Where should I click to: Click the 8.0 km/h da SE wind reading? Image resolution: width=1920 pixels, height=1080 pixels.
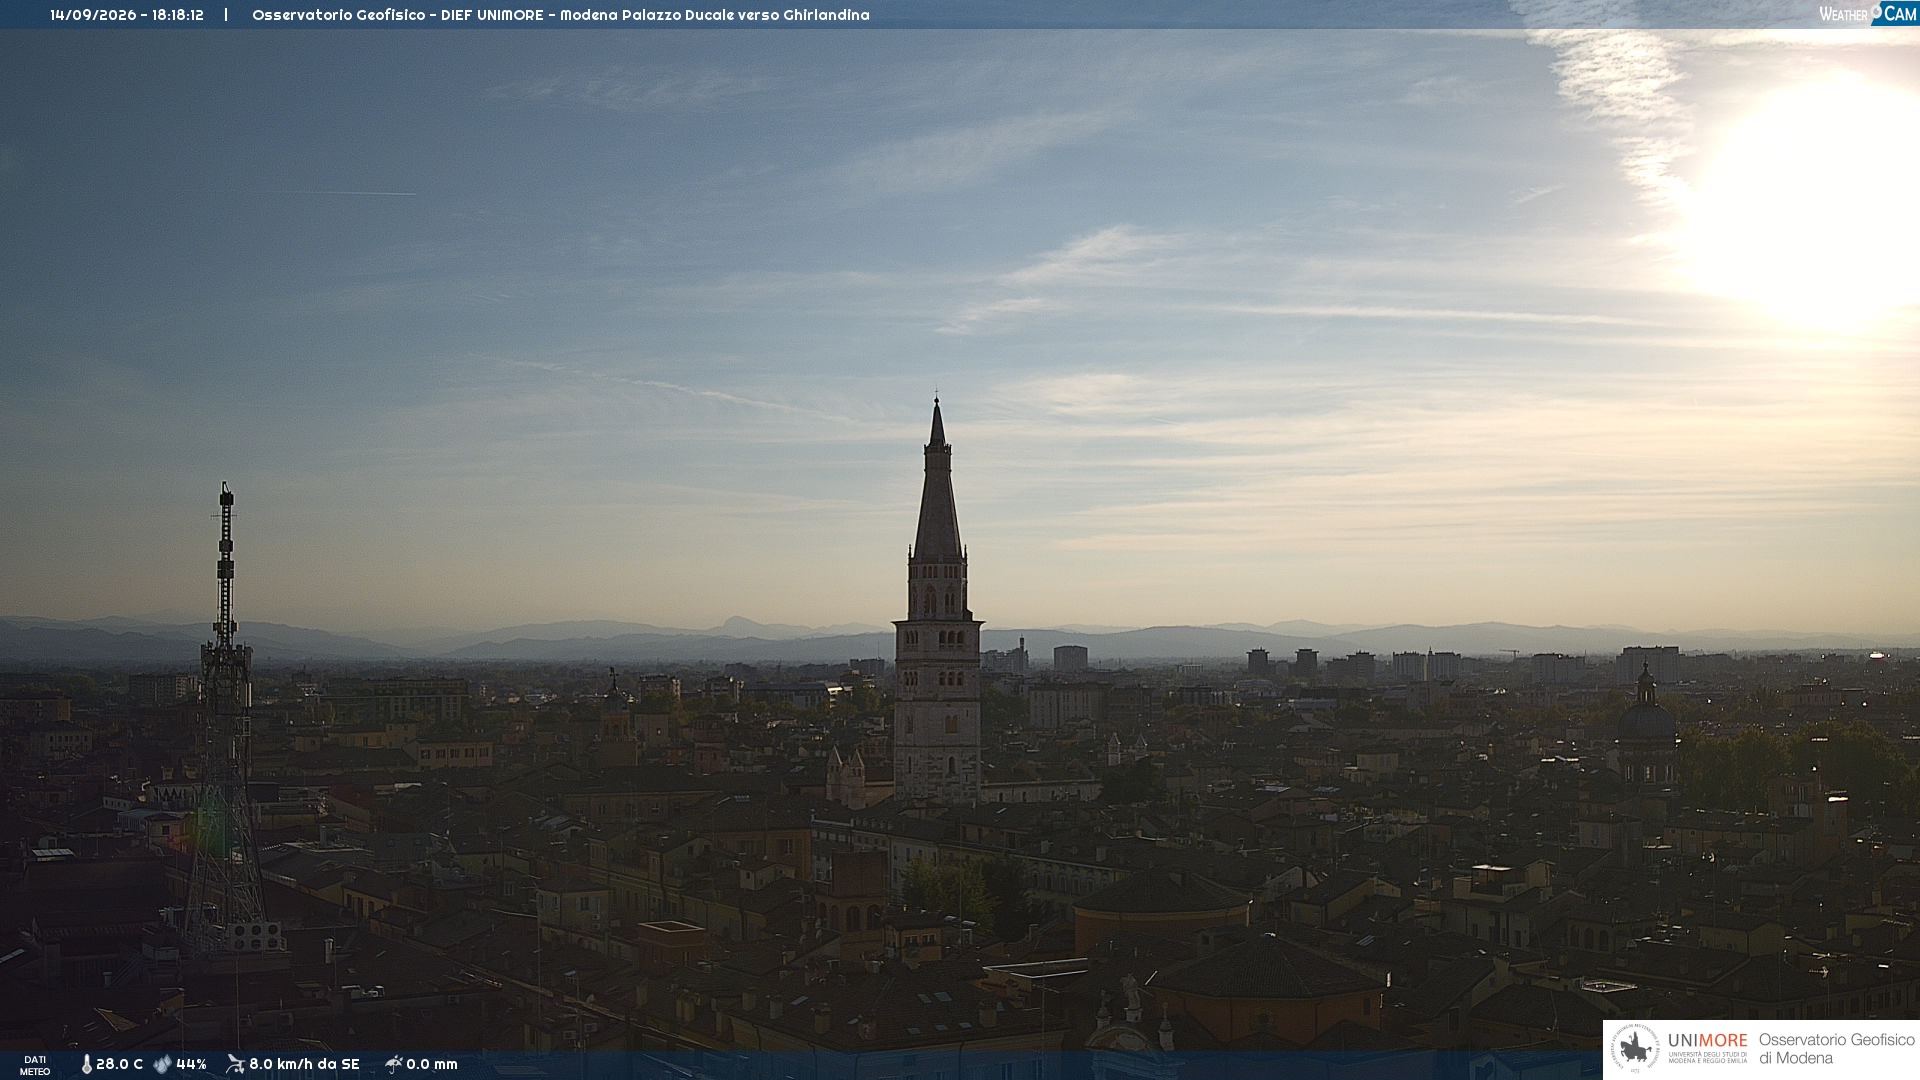[x=304, y=1064]
